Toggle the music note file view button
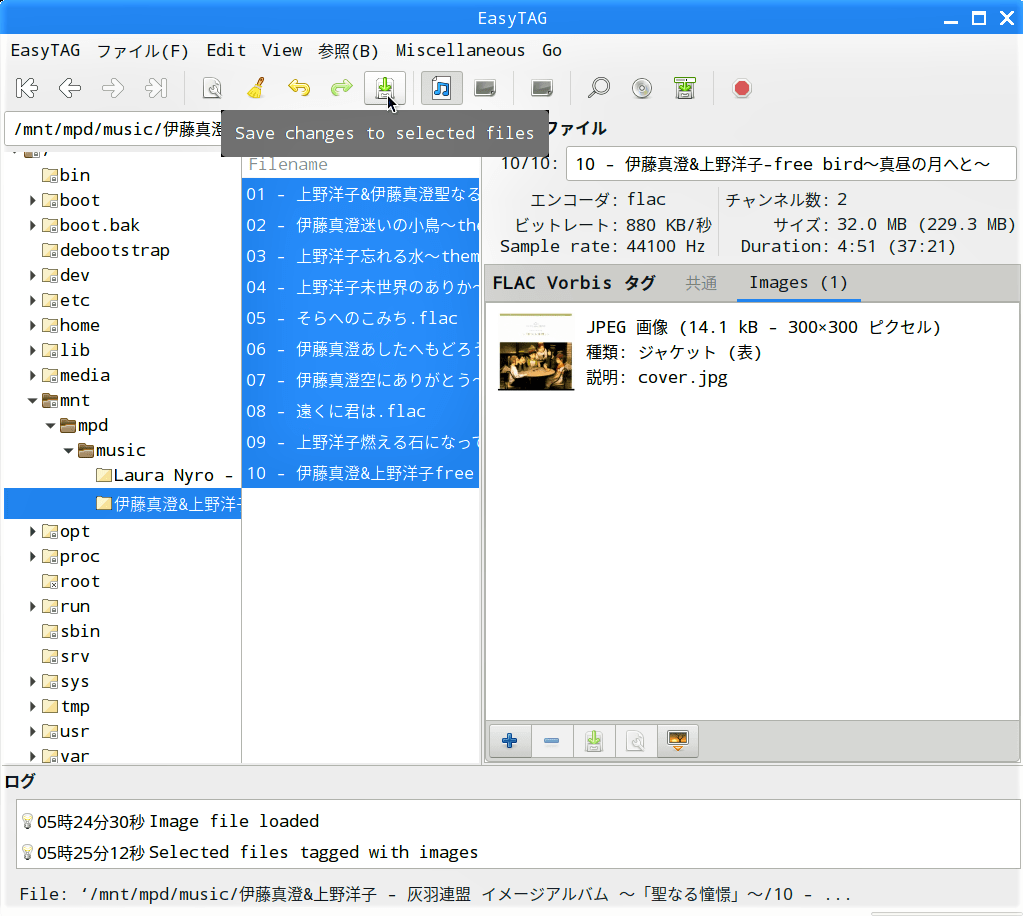The height and width of the screenshot is (916, 1023). click(441, 88)
